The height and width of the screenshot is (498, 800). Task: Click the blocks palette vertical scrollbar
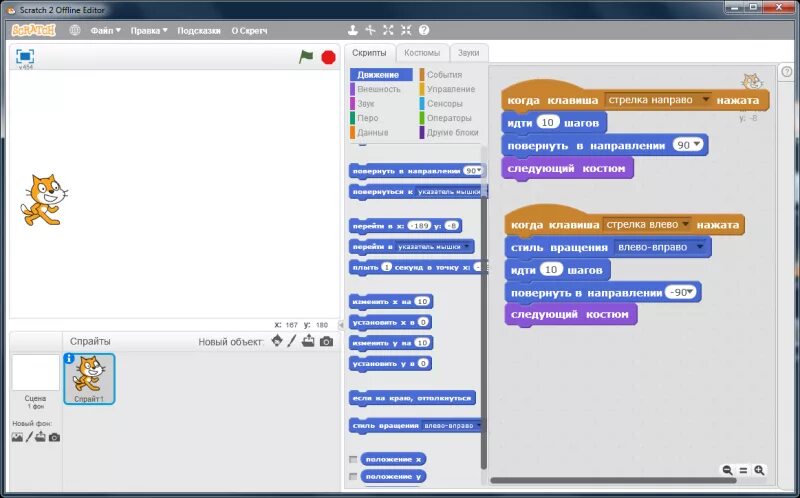click(484, 333)
